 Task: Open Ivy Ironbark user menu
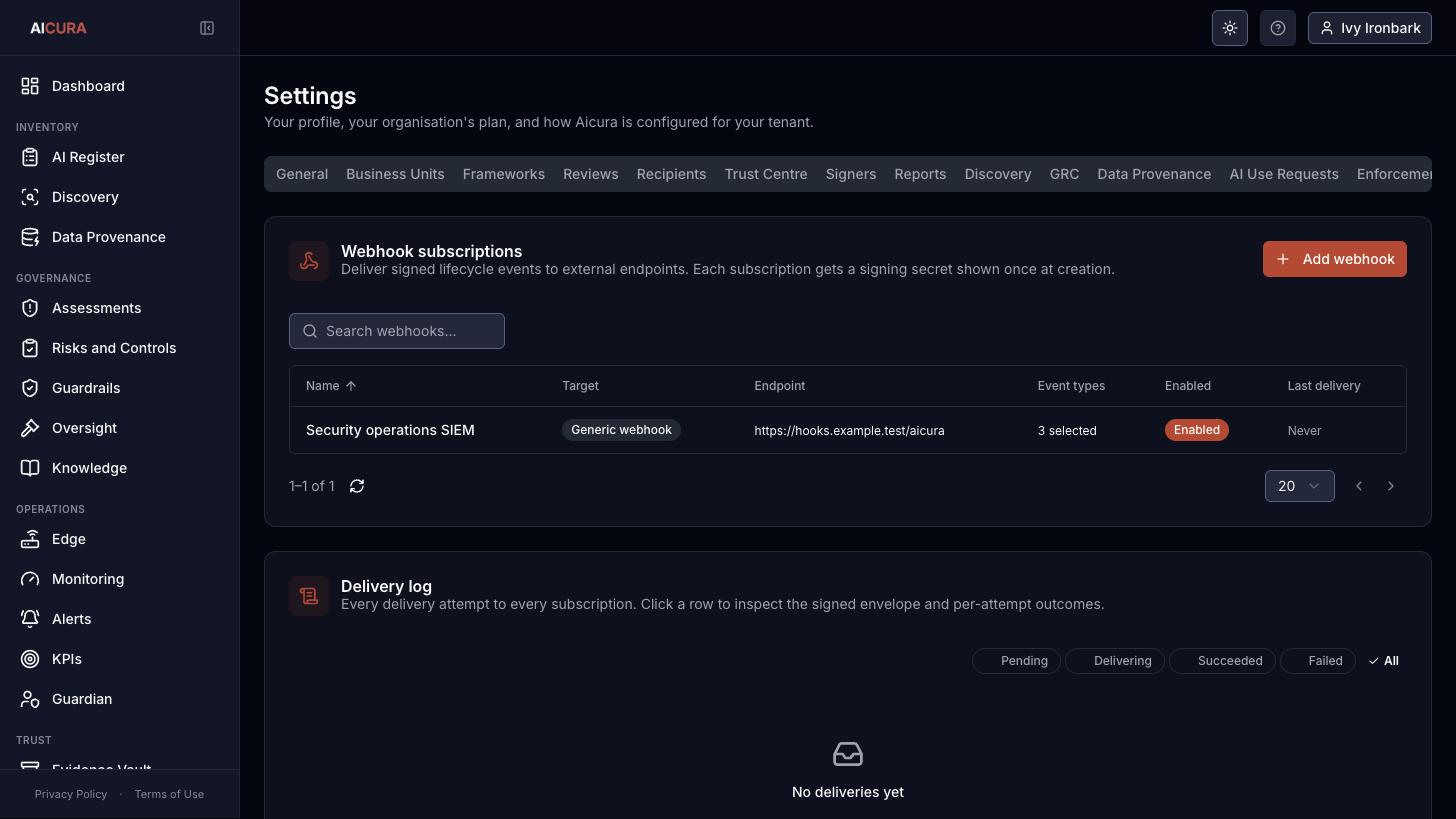[1370, 28]
